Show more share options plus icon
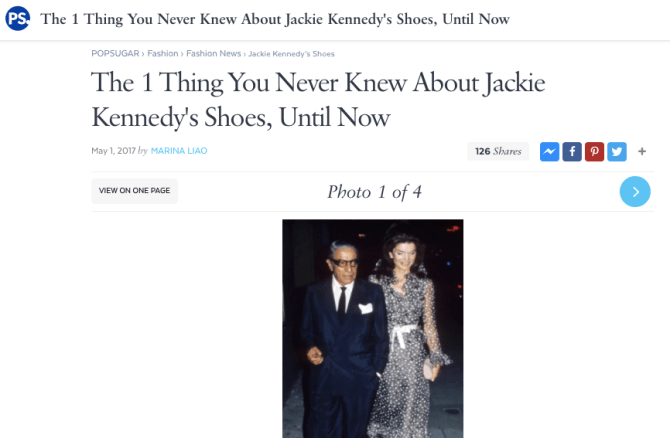 pos(642,151)
